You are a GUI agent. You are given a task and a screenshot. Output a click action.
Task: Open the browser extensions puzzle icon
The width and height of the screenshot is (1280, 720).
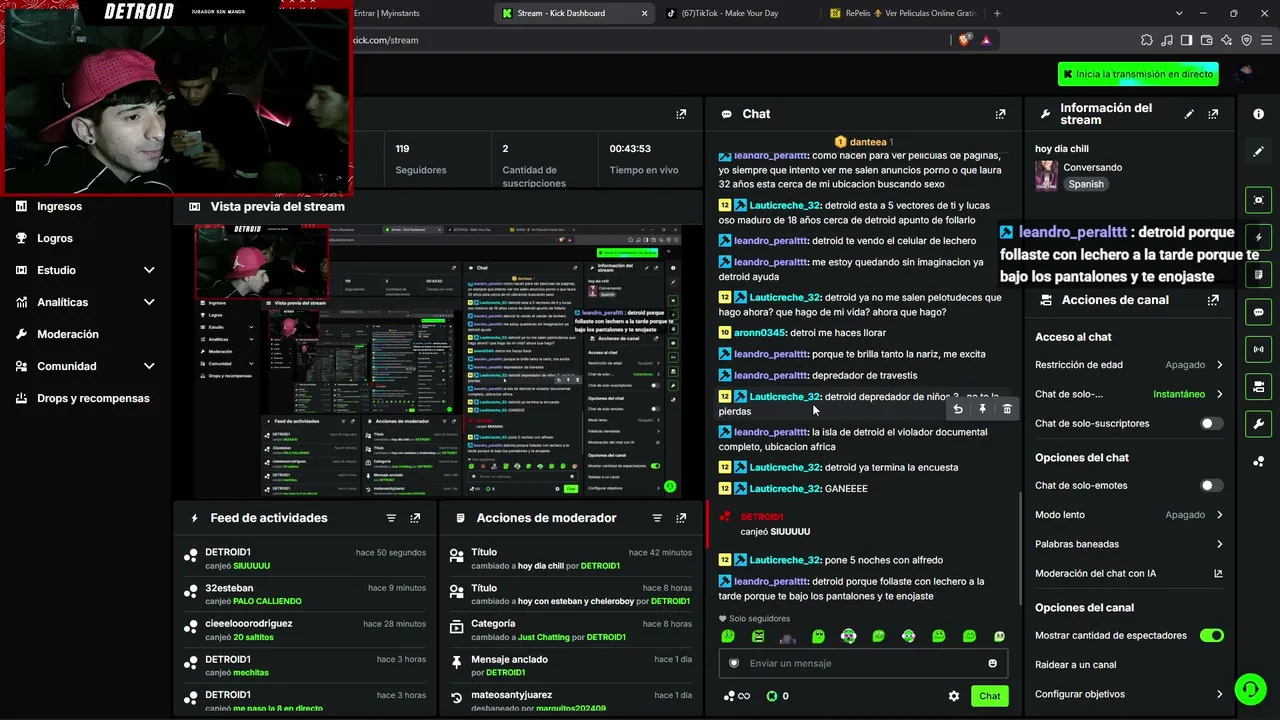pyautogui.click(x=1146, y=40)
